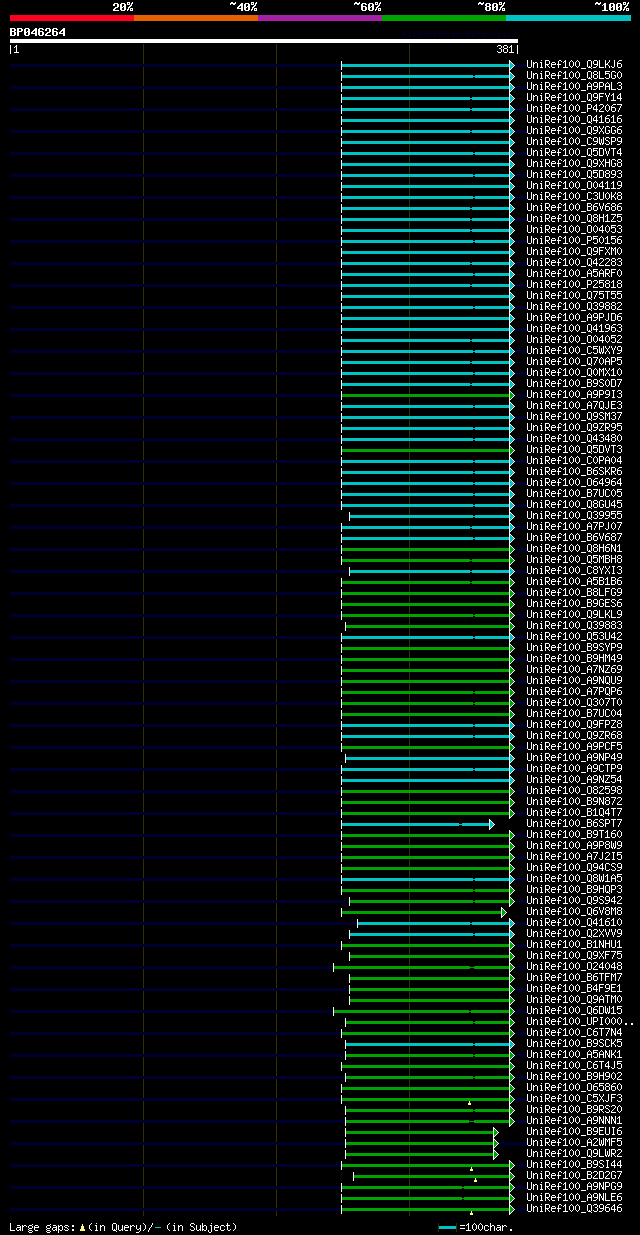The image size is (640, 1235).
Task: Click the alignment bar for UniRef100_Q6V8M8
Action: coord(424,912)
